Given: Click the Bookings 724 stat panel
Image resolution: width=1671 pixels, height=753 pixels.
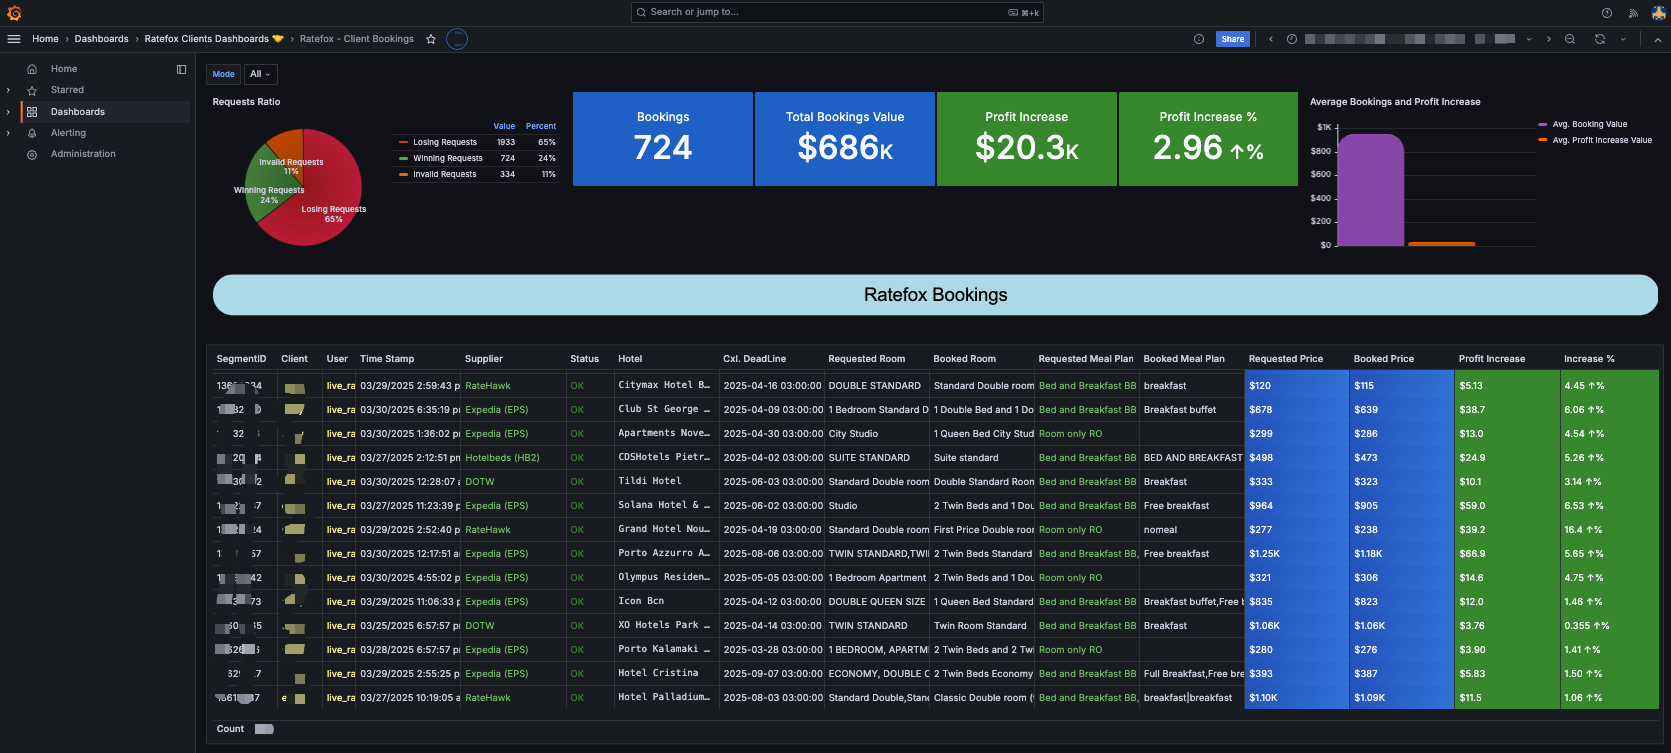Looking at the screenshot, I should pos(663,139).
